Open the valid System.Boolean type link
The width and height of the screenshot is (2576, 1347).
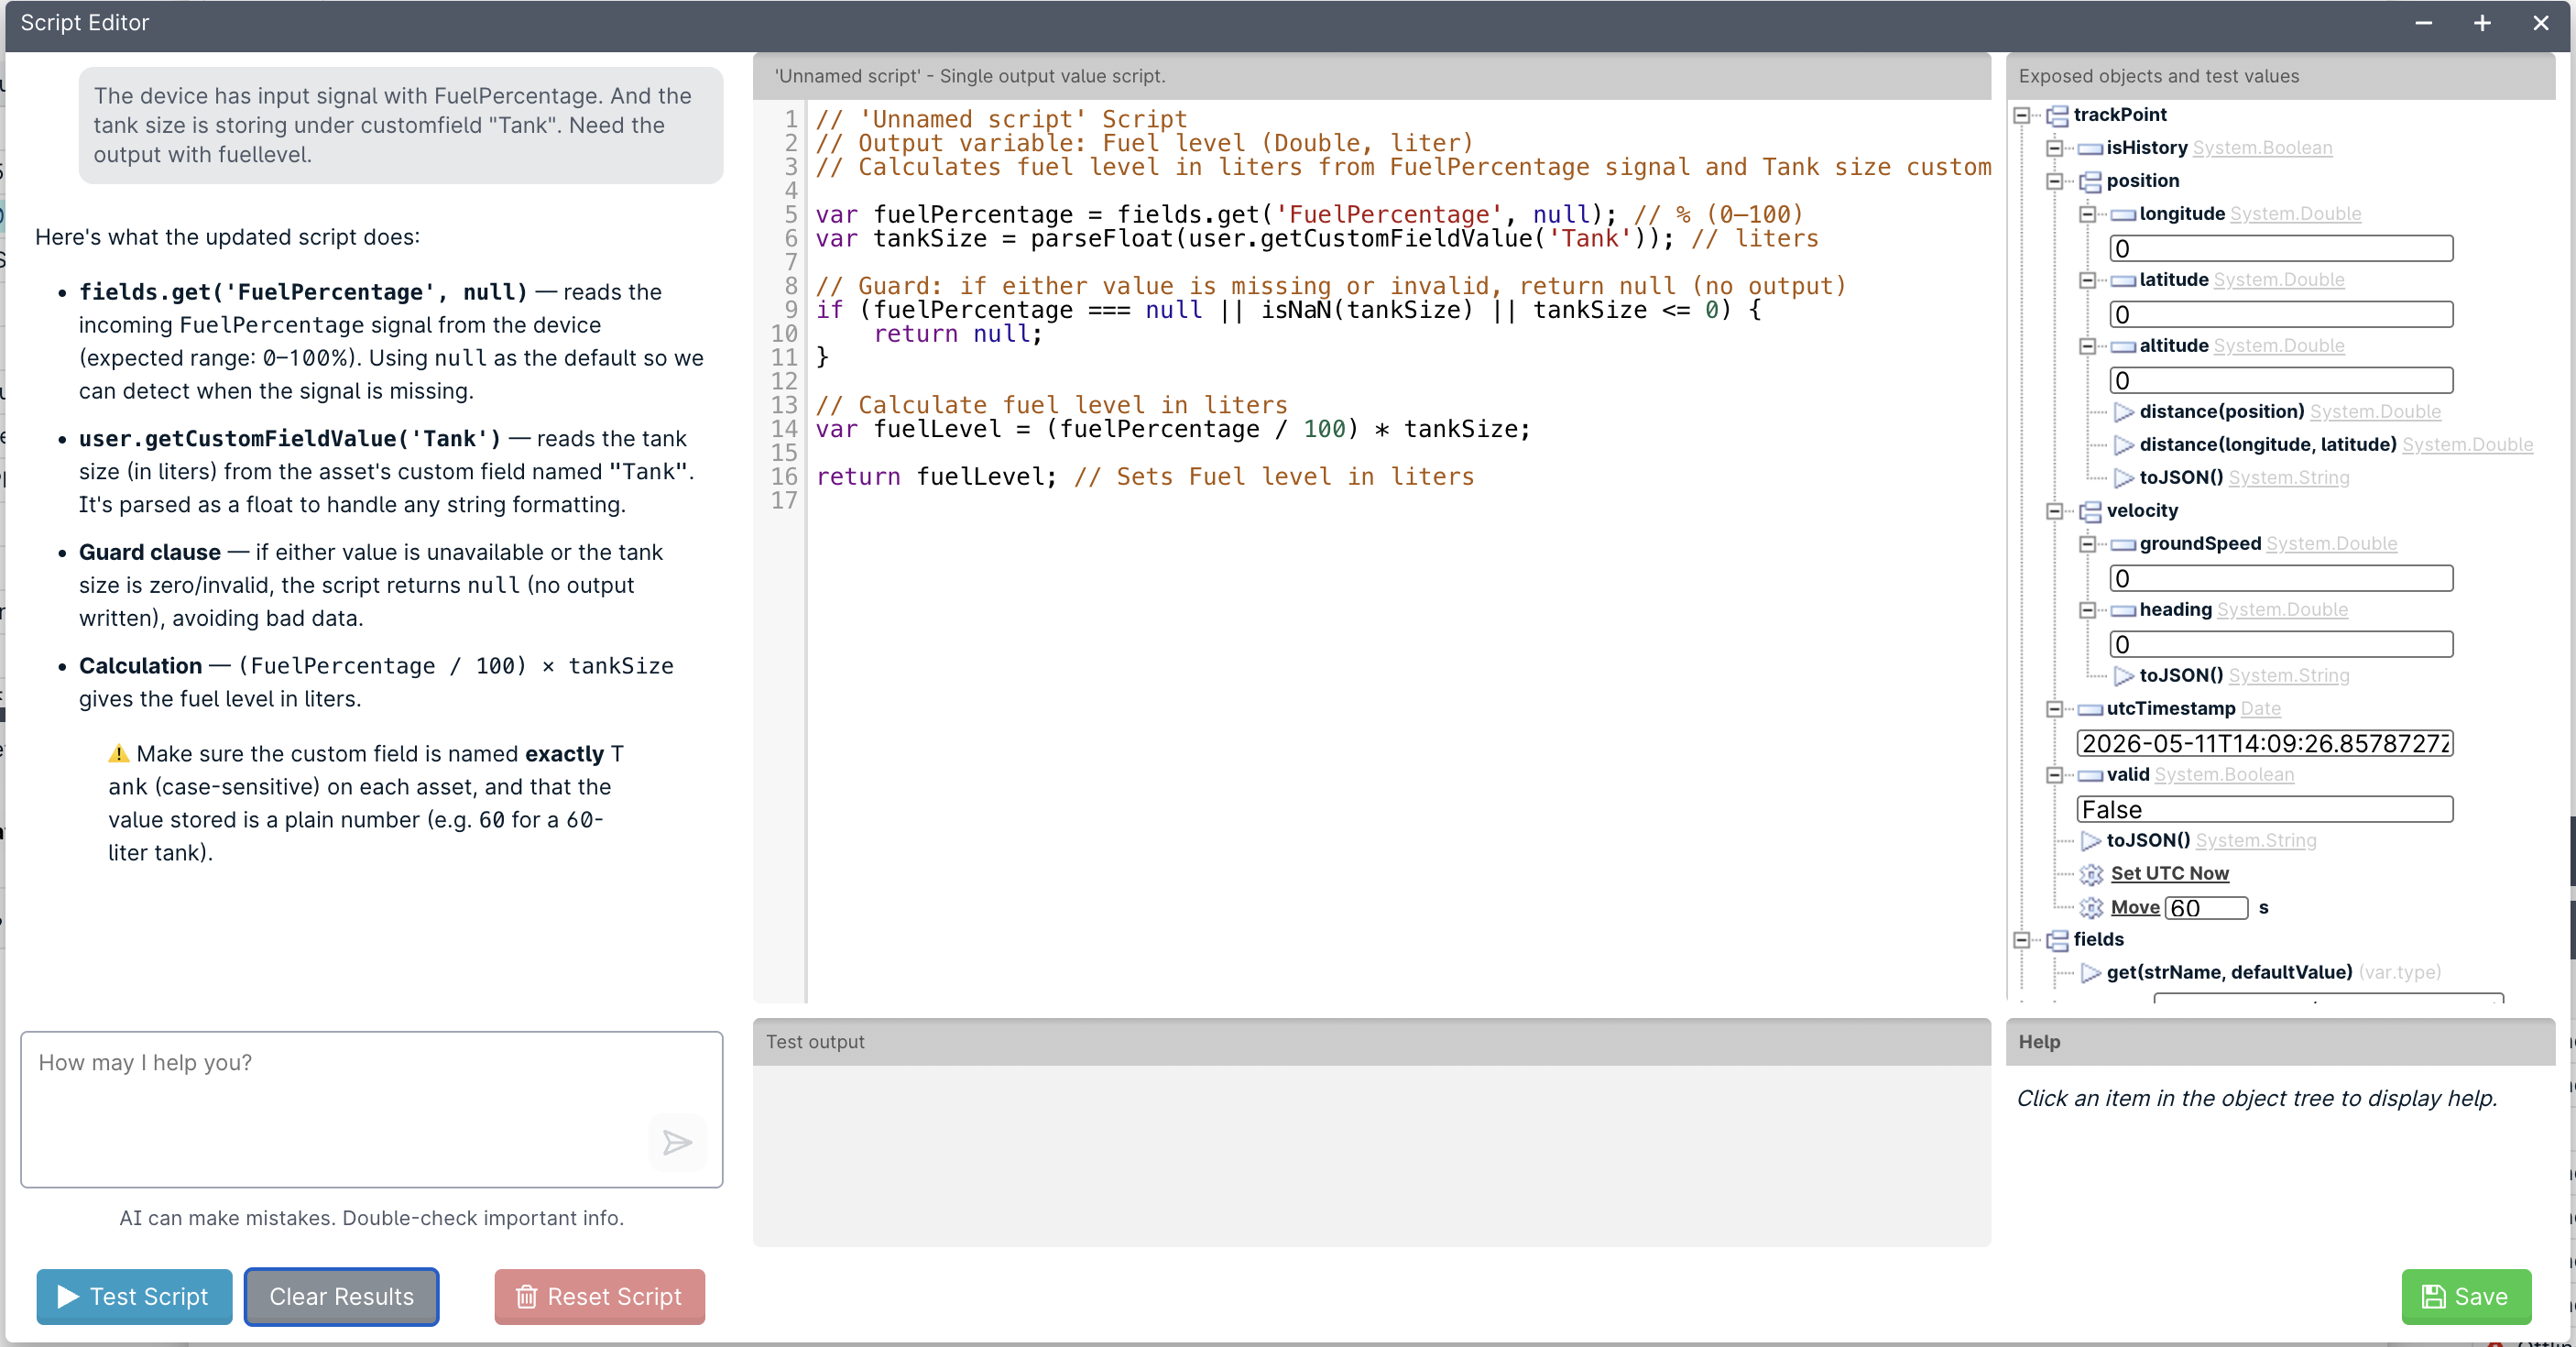click(x=2224, y=775)
